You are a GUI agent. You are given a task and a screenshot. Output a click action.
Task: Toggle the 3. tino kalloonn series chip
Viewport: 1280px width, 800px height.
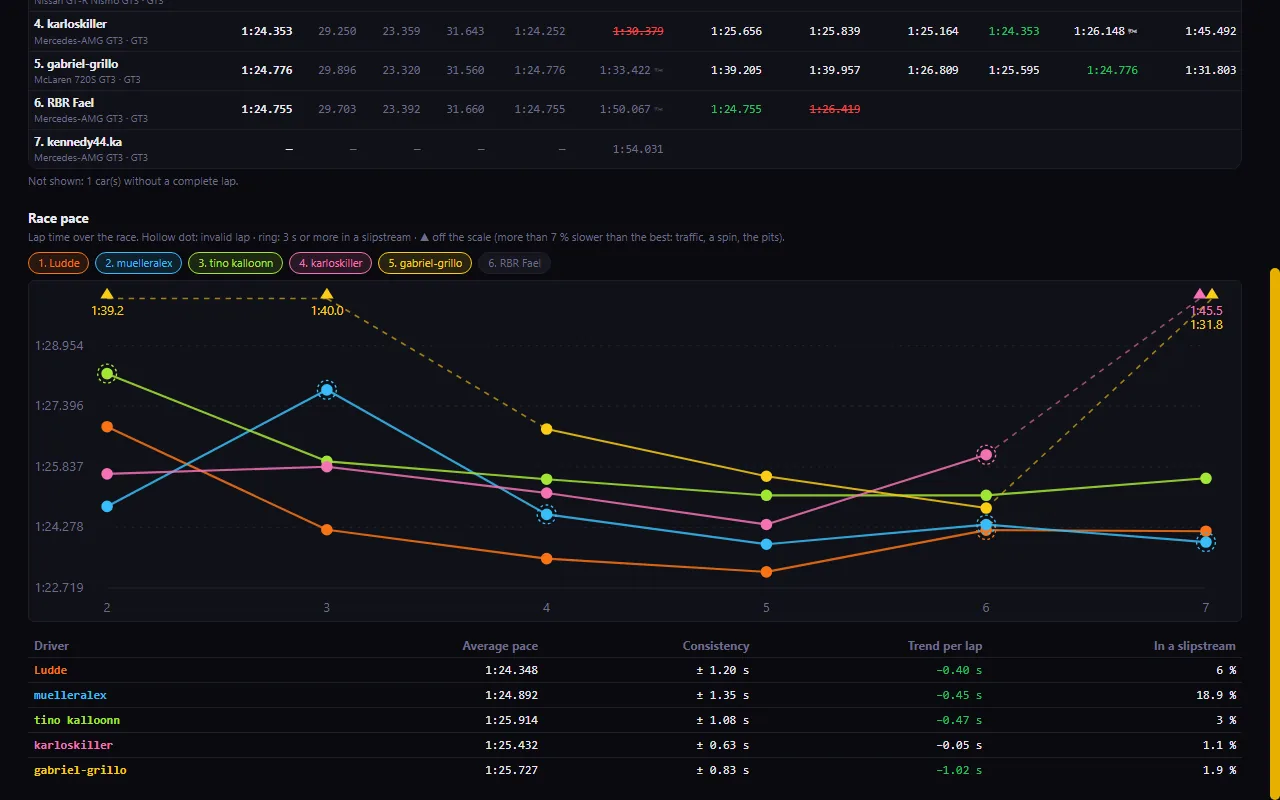pyautogui.click(x=235, y=263)
